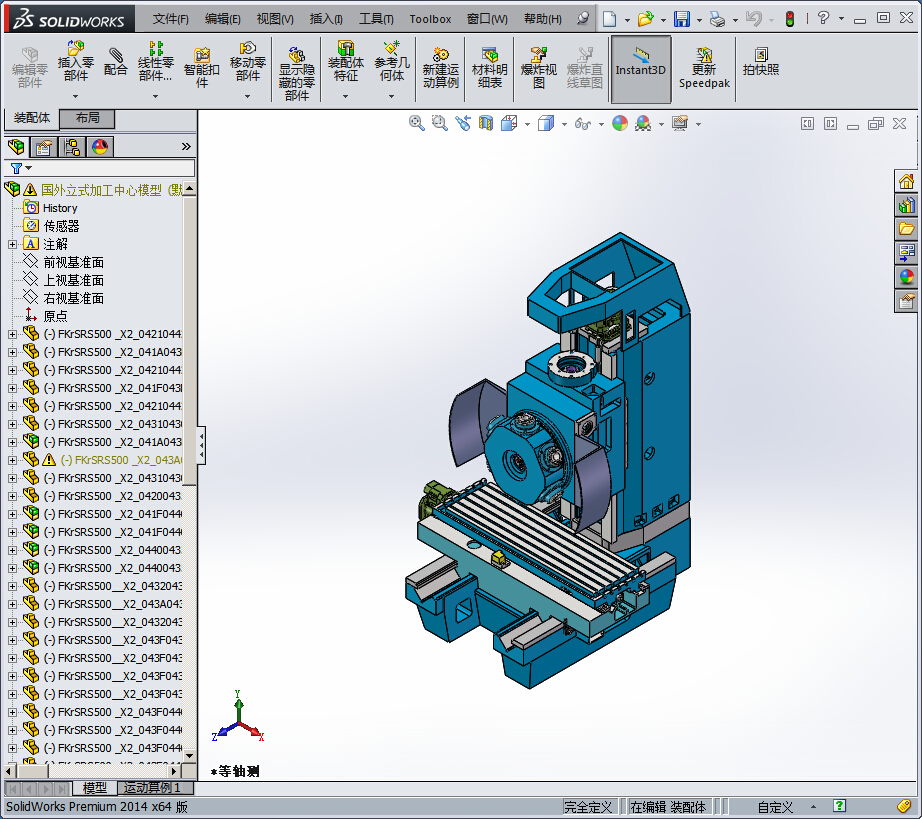Click the panel collapse handle beside the tree
The width and height of the screenshot is (922, 819).
(201, 445)
